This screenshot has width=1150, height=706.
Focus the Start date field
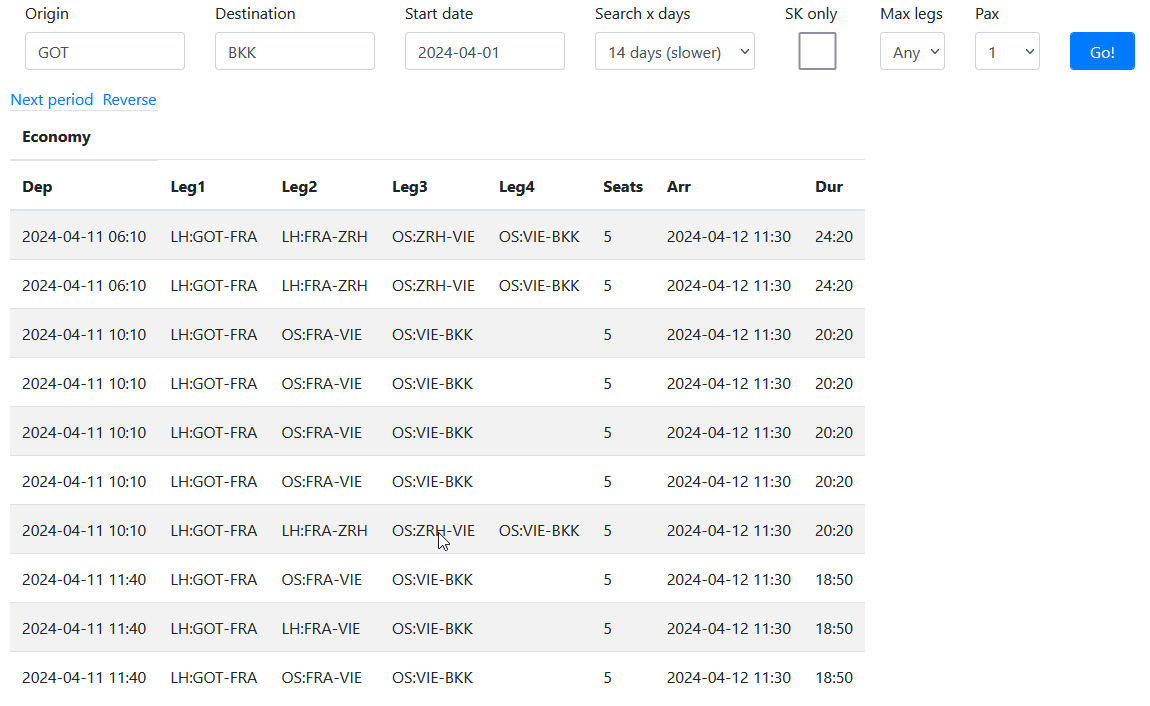pyautogui.click(x=484, y=51)
